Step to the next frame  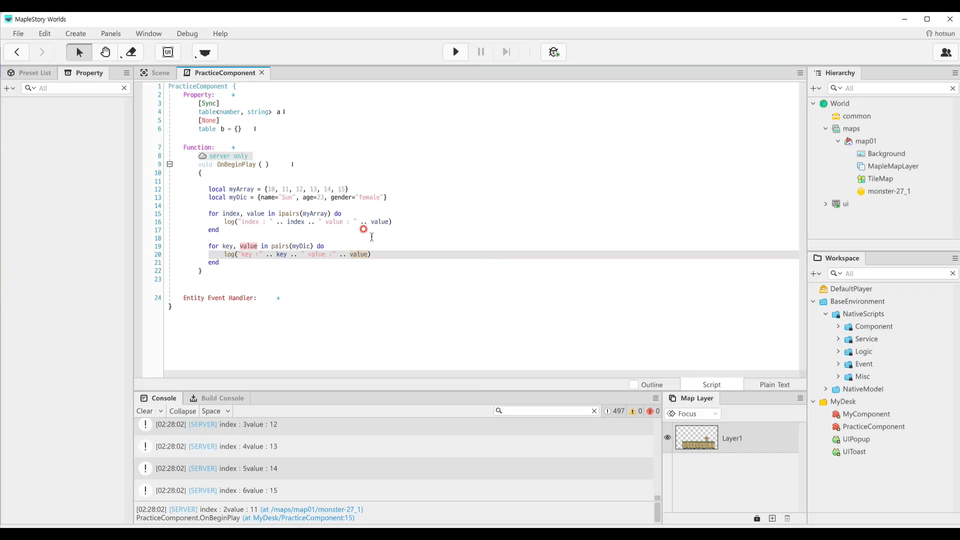click(x=506, y=52)
